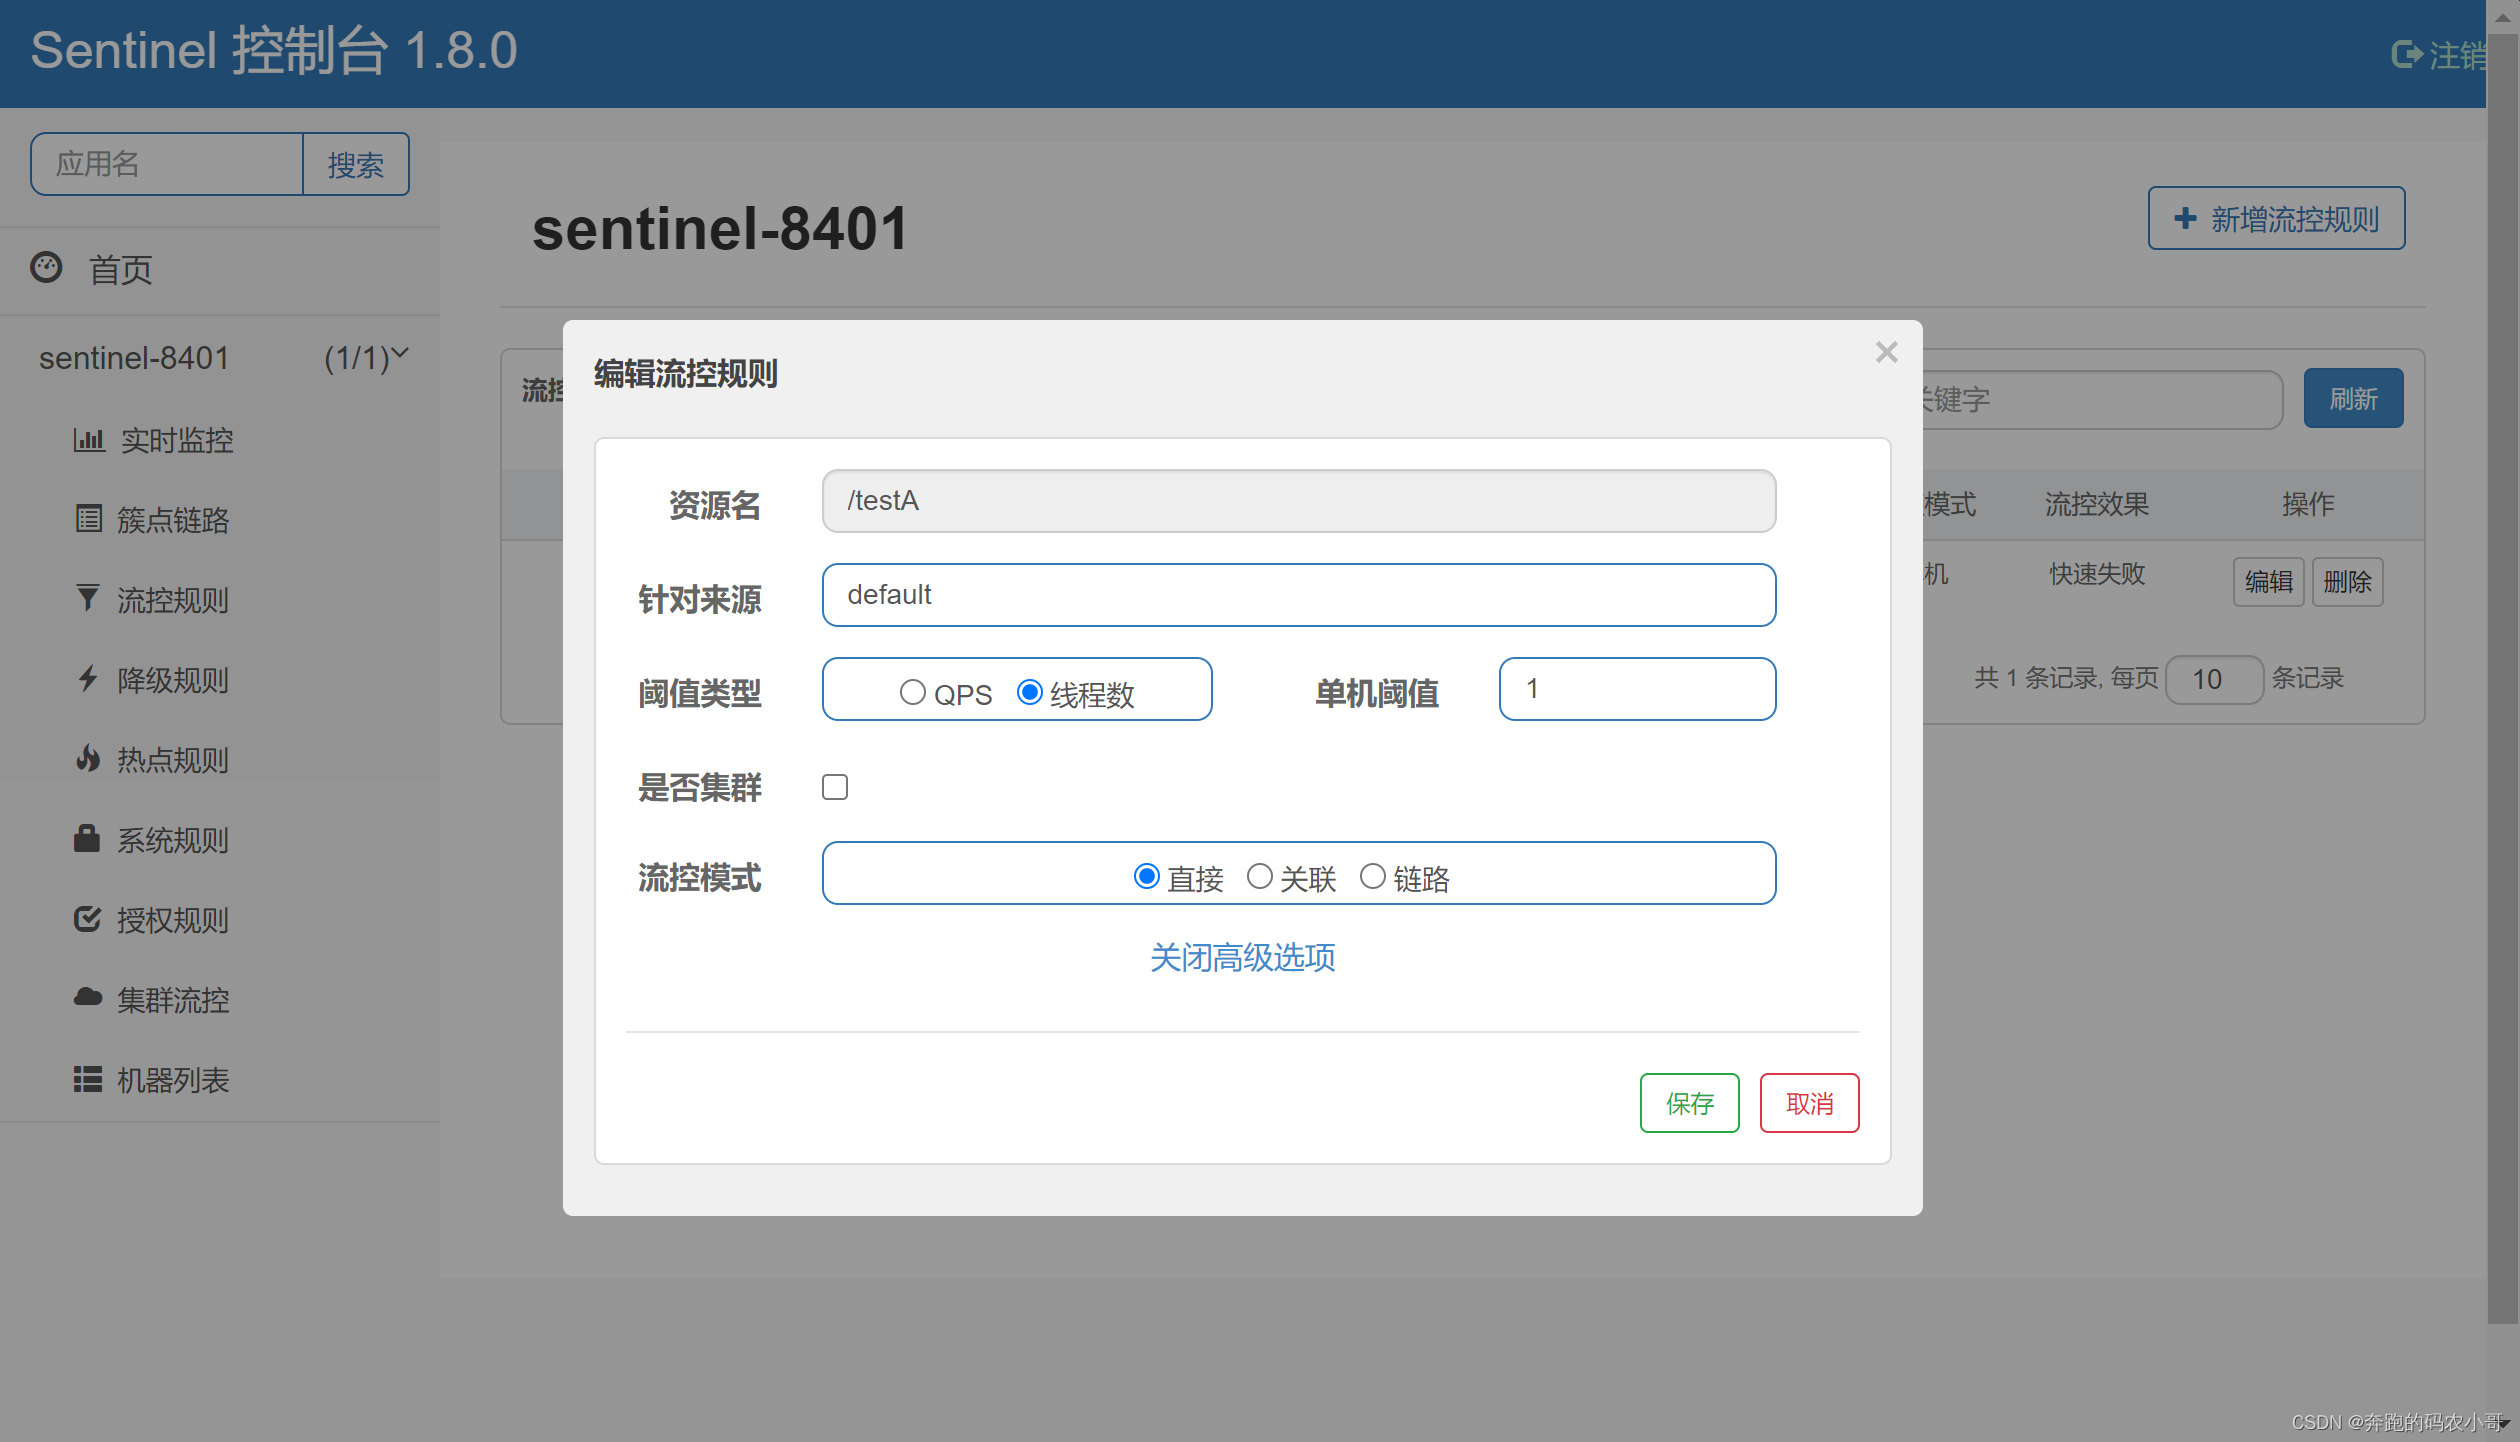Screen dimensions: 2520x1442
Task: Click the cloud icon for 集群流控
Action: click(88, 997)
